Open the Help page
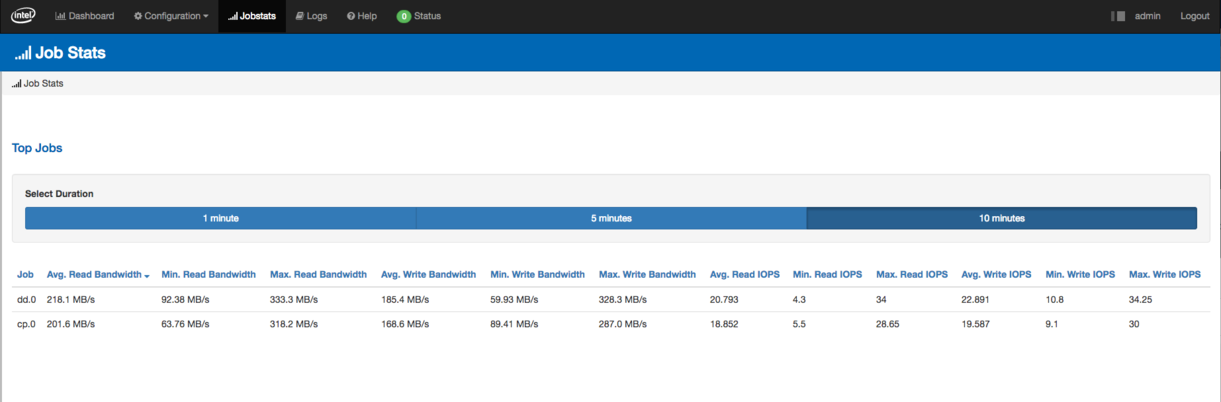This screenshot has height=402, width=1221. 362,16
